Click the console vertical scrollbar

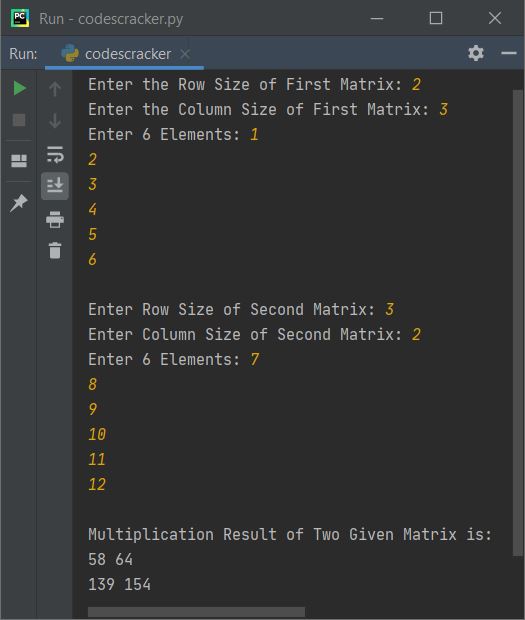click(518, 323)
